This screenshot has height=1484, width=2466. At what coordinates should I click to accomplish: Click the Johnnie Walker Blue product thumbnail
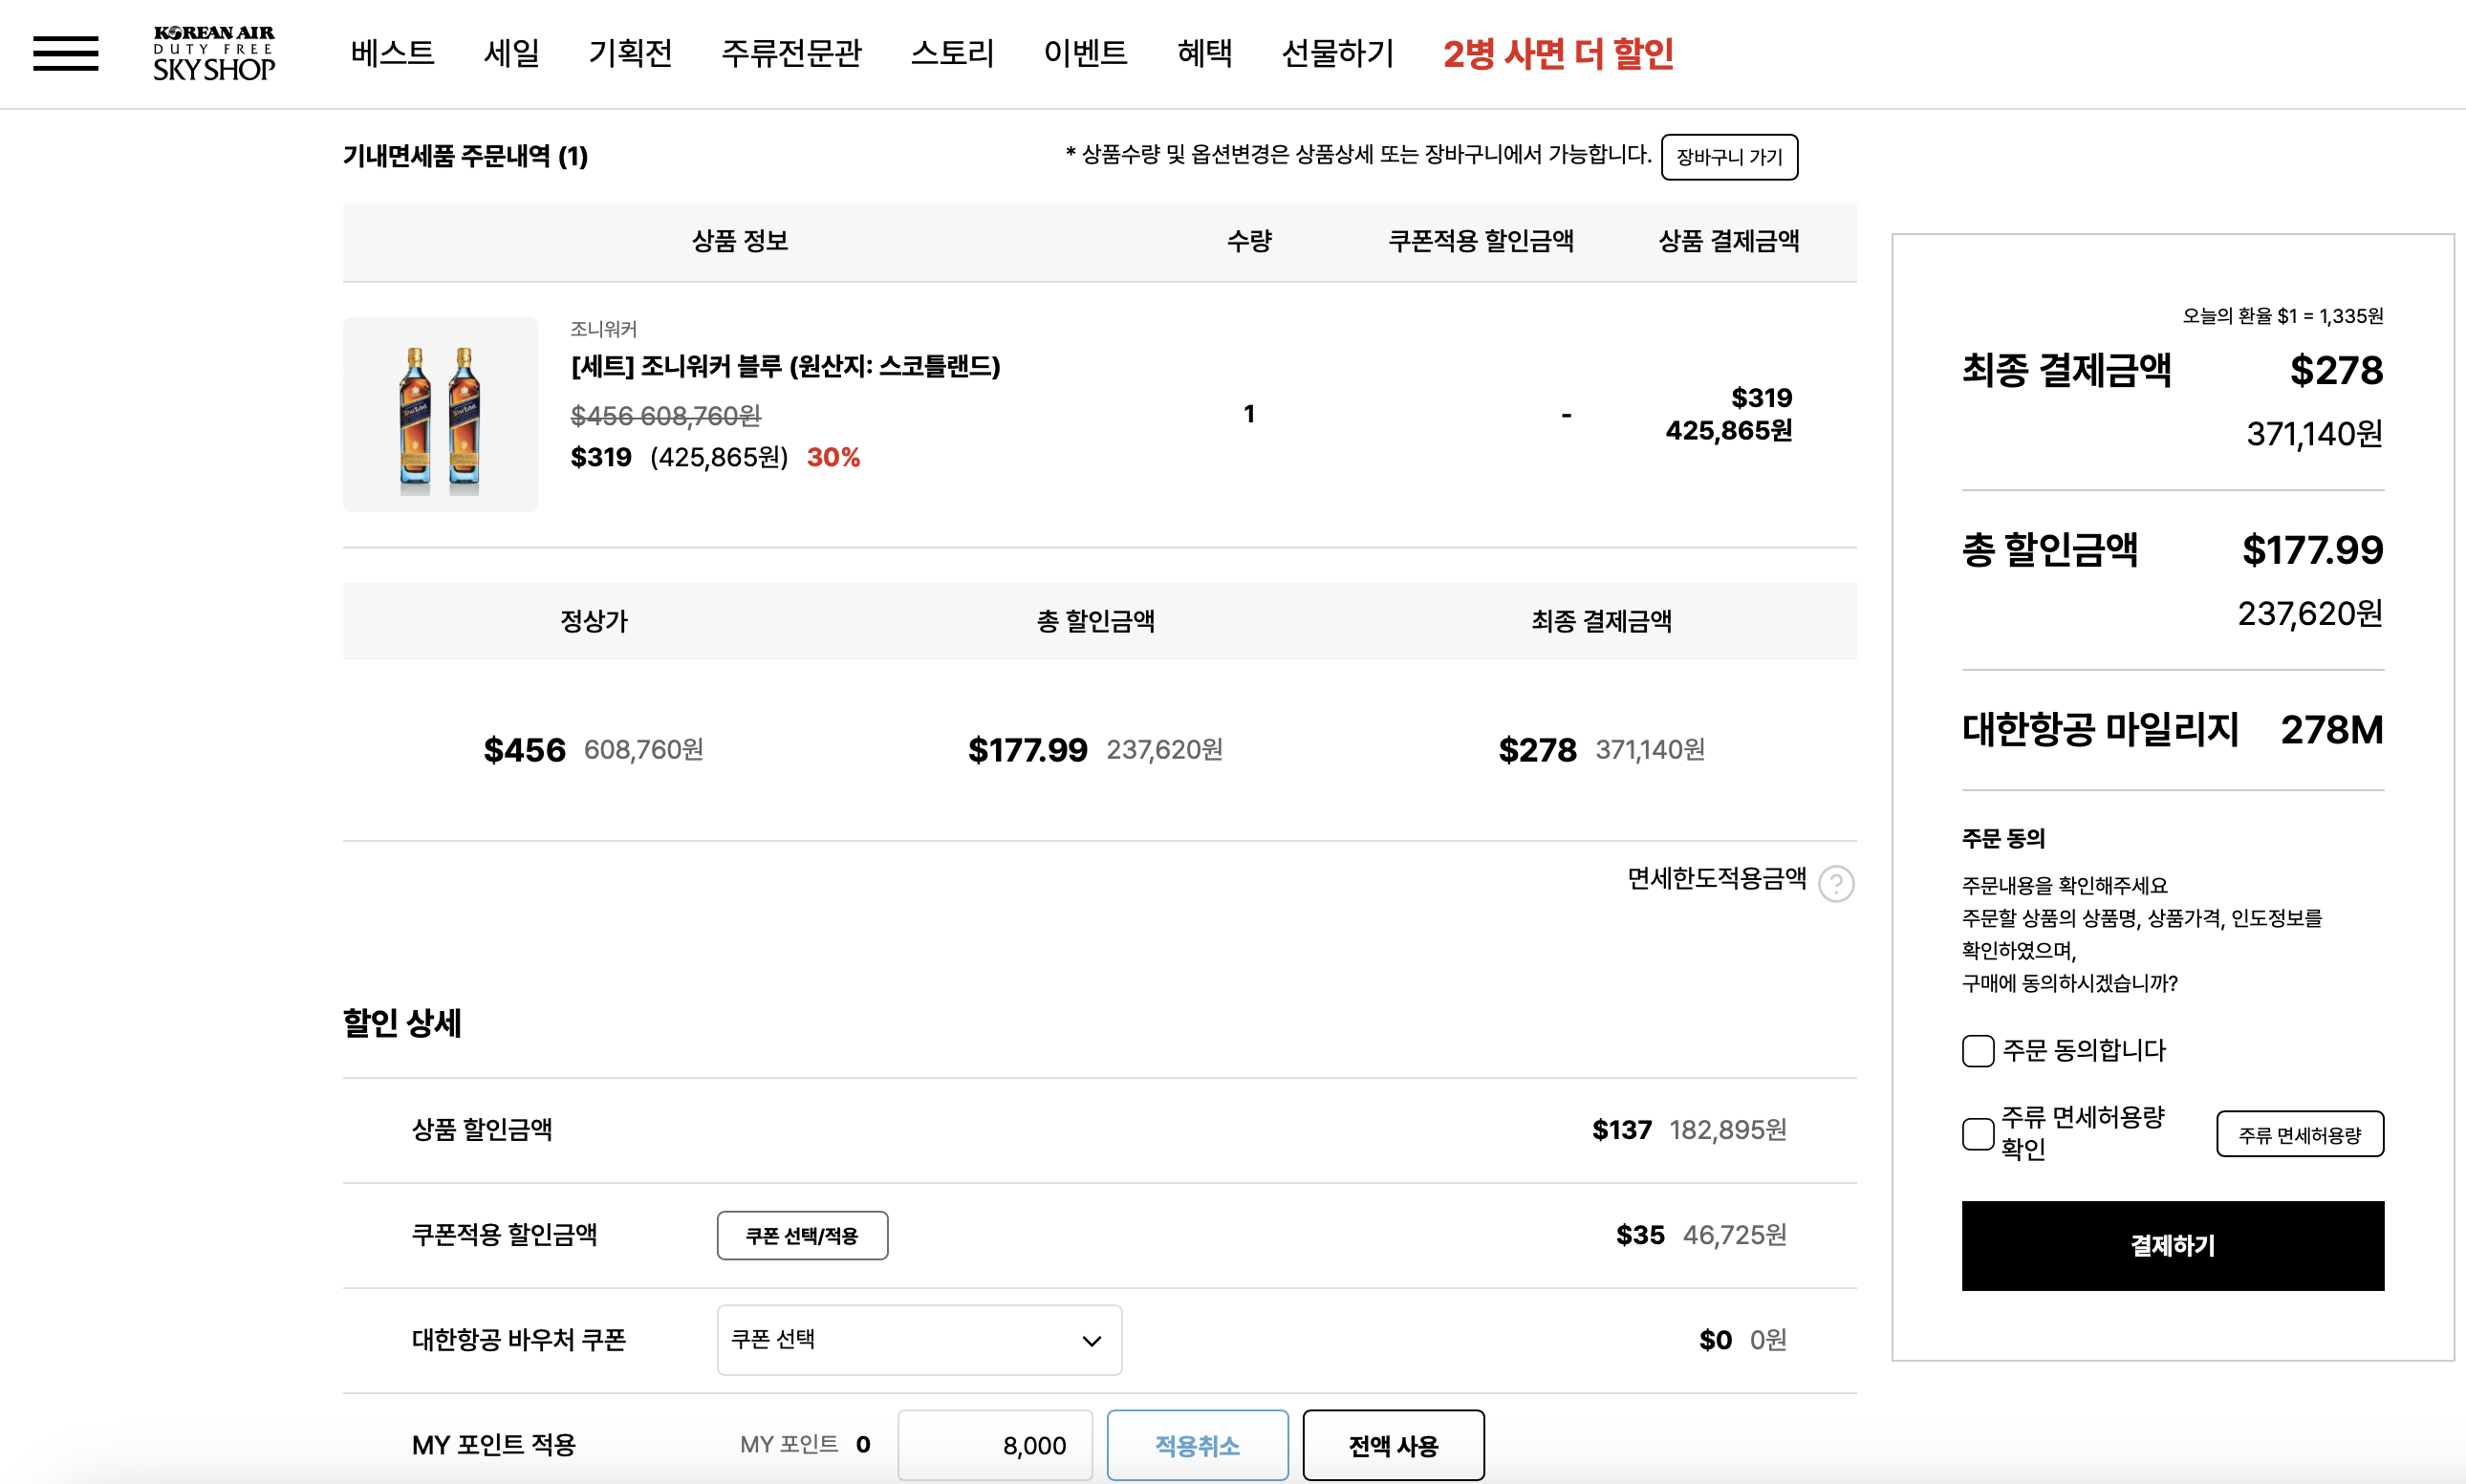[440, 414]
